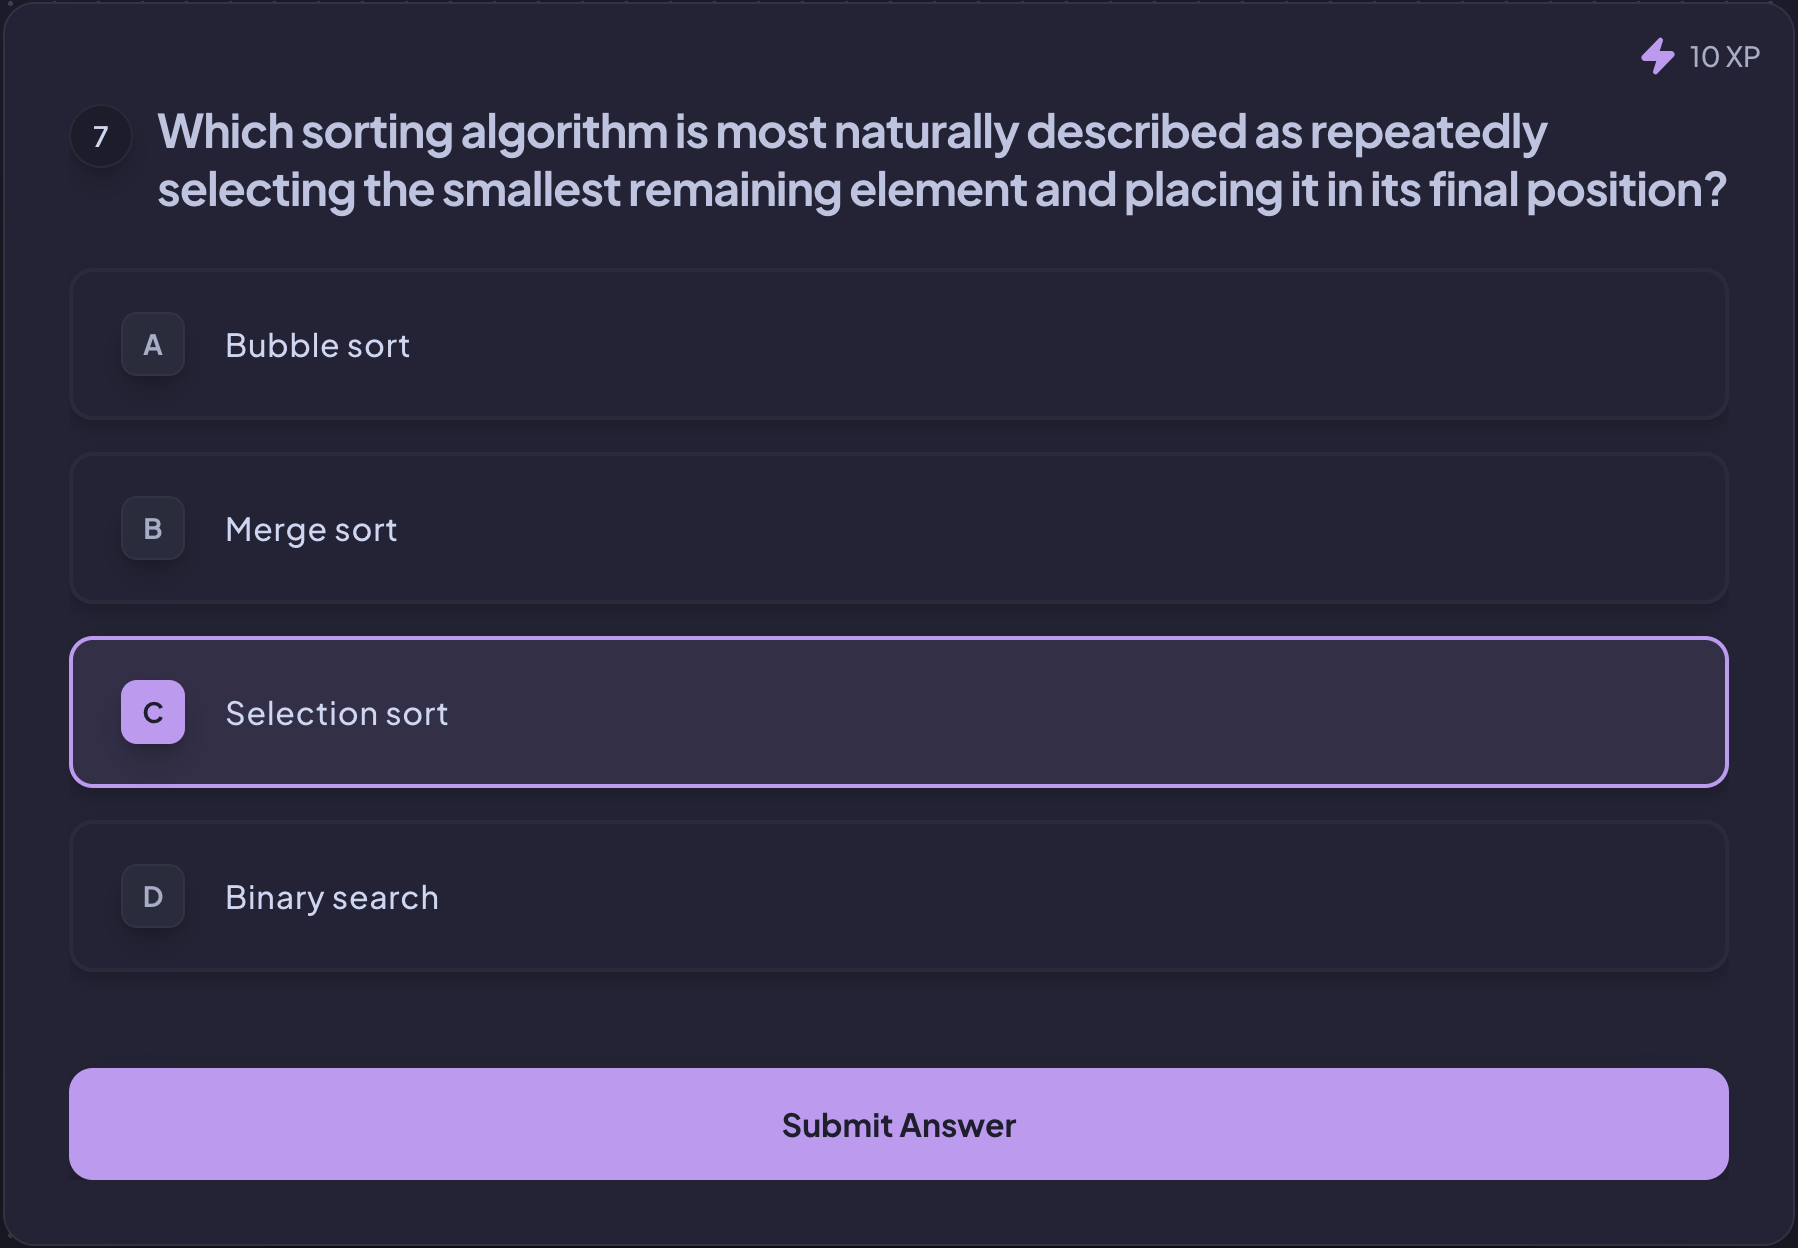Click the question number 7 circle

(101, 136)
